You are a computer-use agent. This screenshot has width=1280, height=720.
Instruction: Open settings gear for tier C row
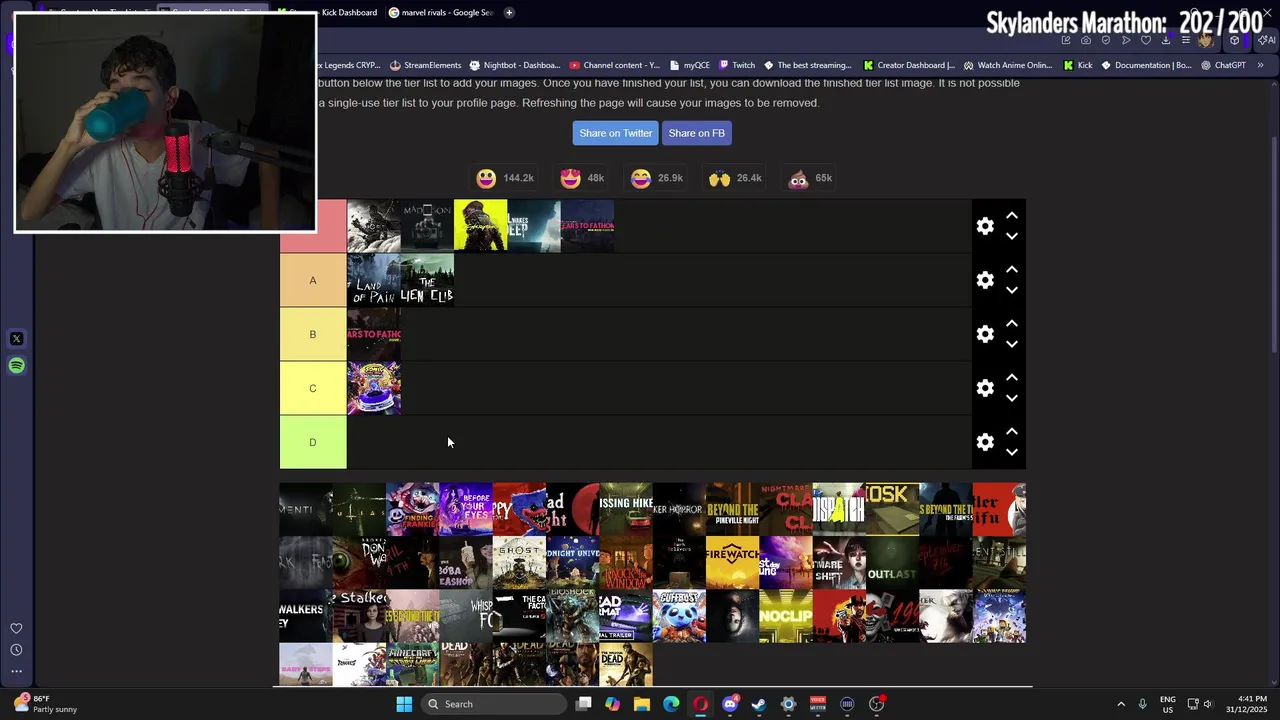pos(985,388)
